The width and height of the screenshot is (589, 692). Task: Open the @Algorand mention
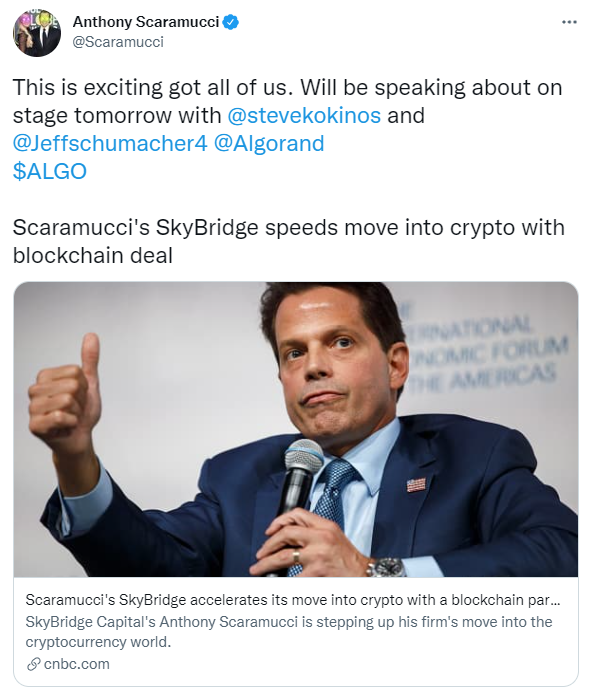pyautogui.click(x=269, y=143)
